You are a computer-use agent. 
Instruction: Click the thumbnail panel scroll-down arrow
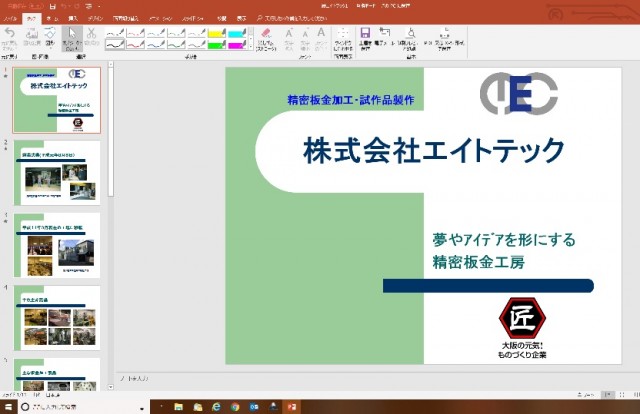[111, 387]
